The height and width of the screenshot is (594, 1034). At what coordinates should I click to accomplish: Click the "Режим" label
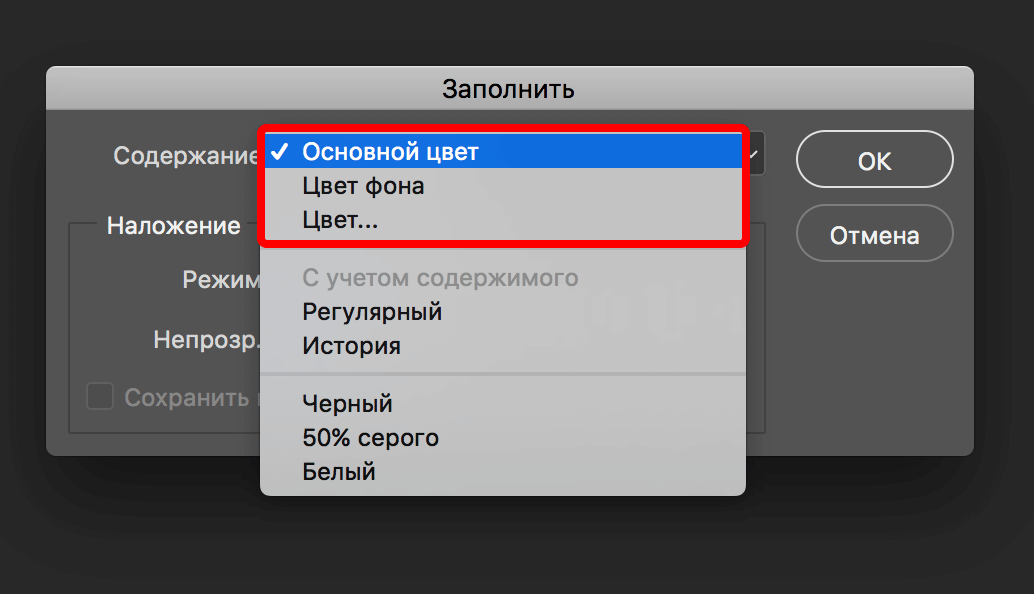coord(220,280)
